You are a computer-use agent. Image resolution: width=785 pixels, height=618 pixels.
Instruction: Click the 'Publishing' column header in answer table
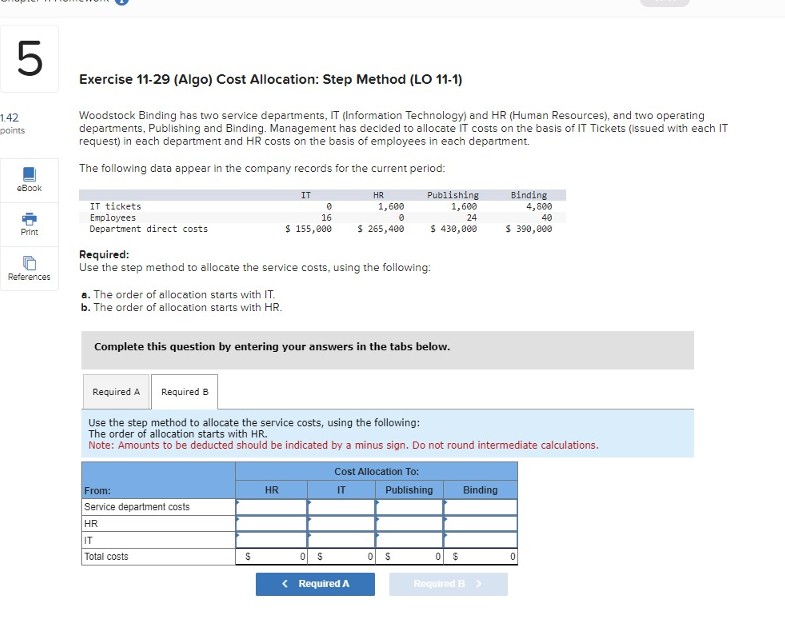point(409,490)
